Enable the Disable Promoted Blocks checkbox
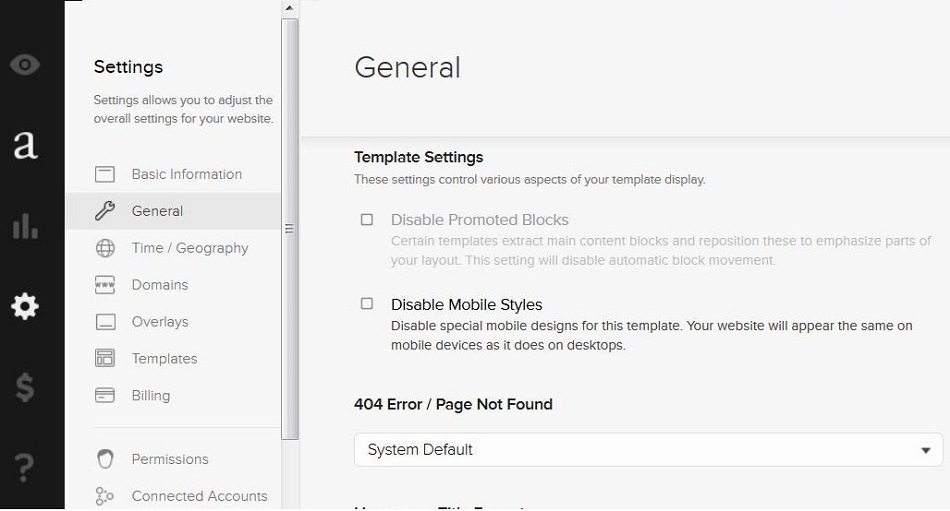 click(x=367, y=220)
